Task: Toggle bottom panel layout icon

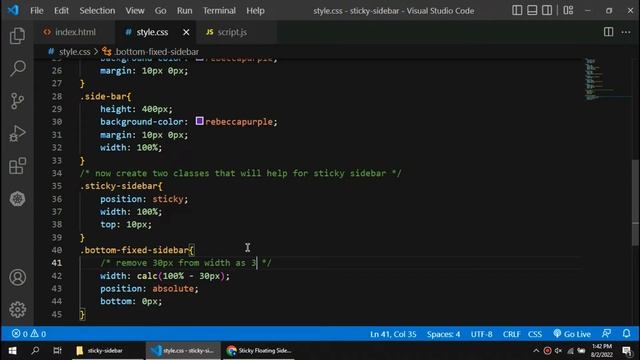Action: 532,10
